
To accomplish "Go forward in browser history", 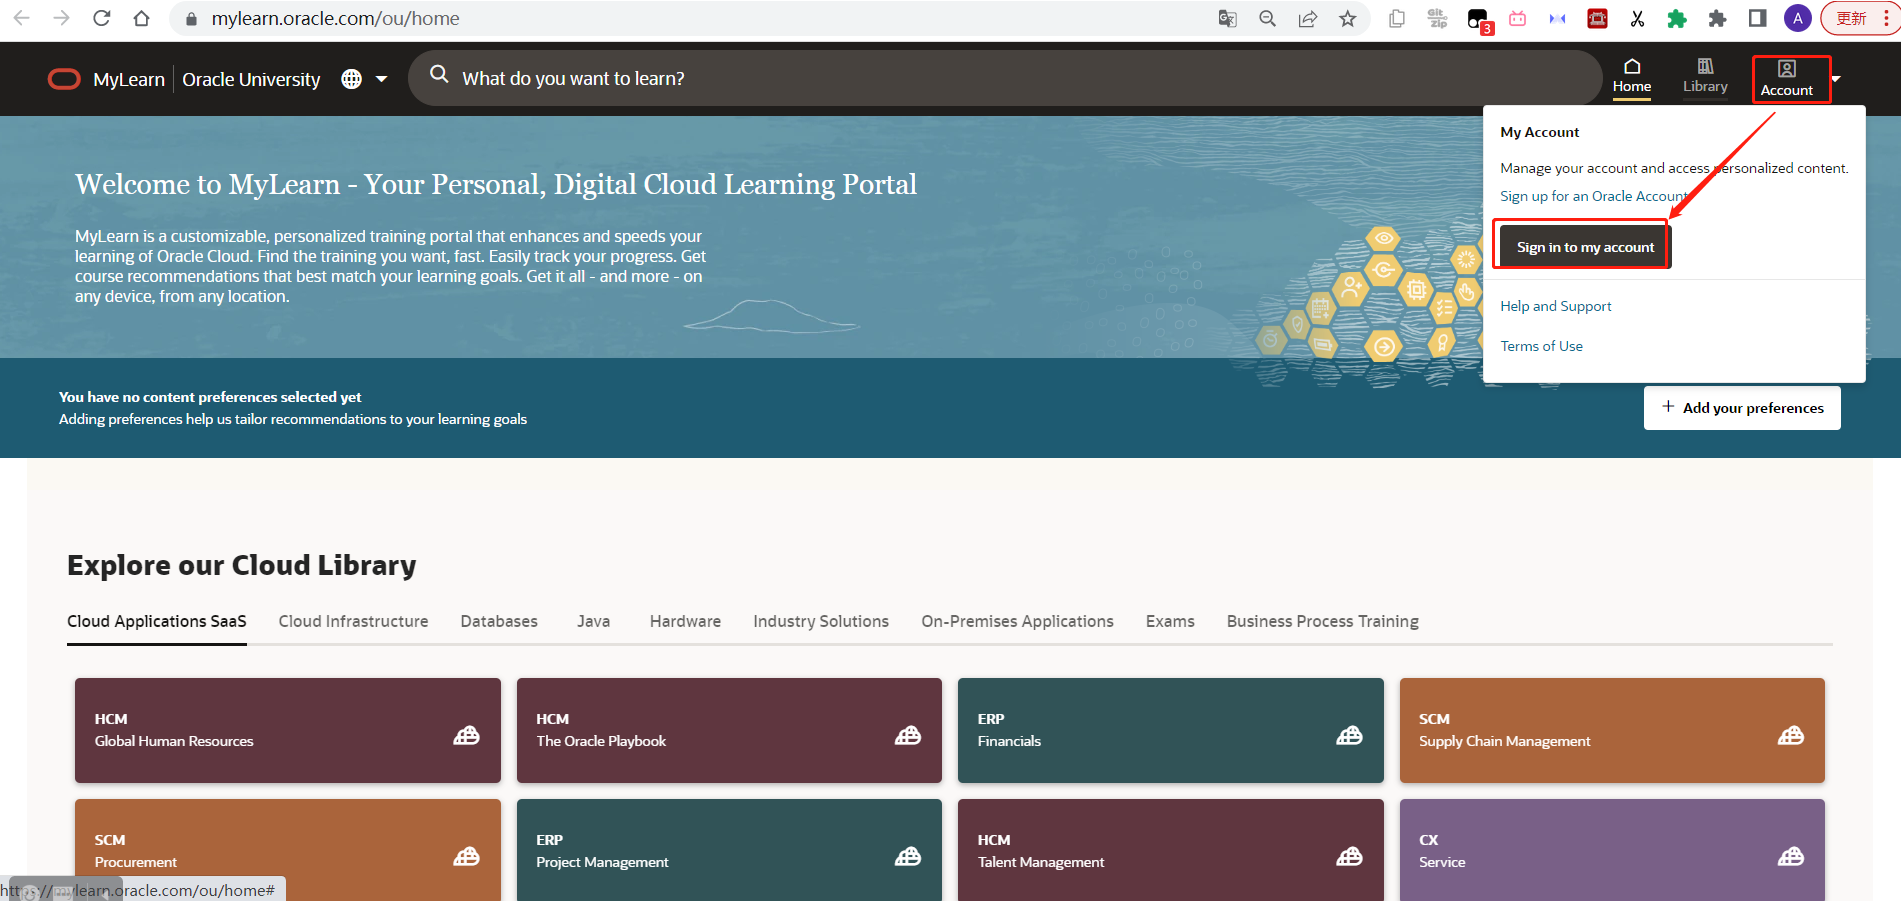I will click(61, 18).
